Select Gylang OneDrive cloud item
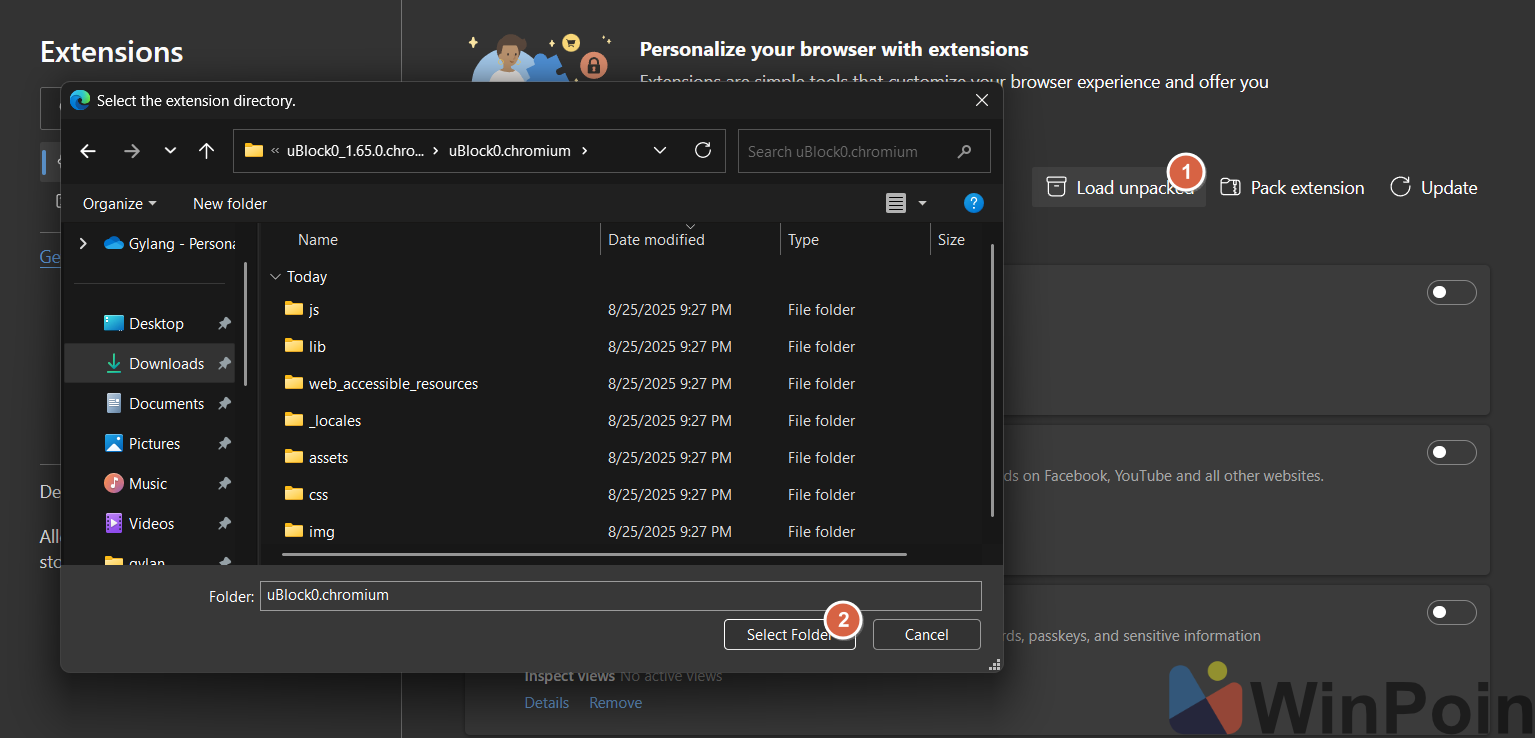Screen dimensions: 1535x738 [x=169, y=243]
